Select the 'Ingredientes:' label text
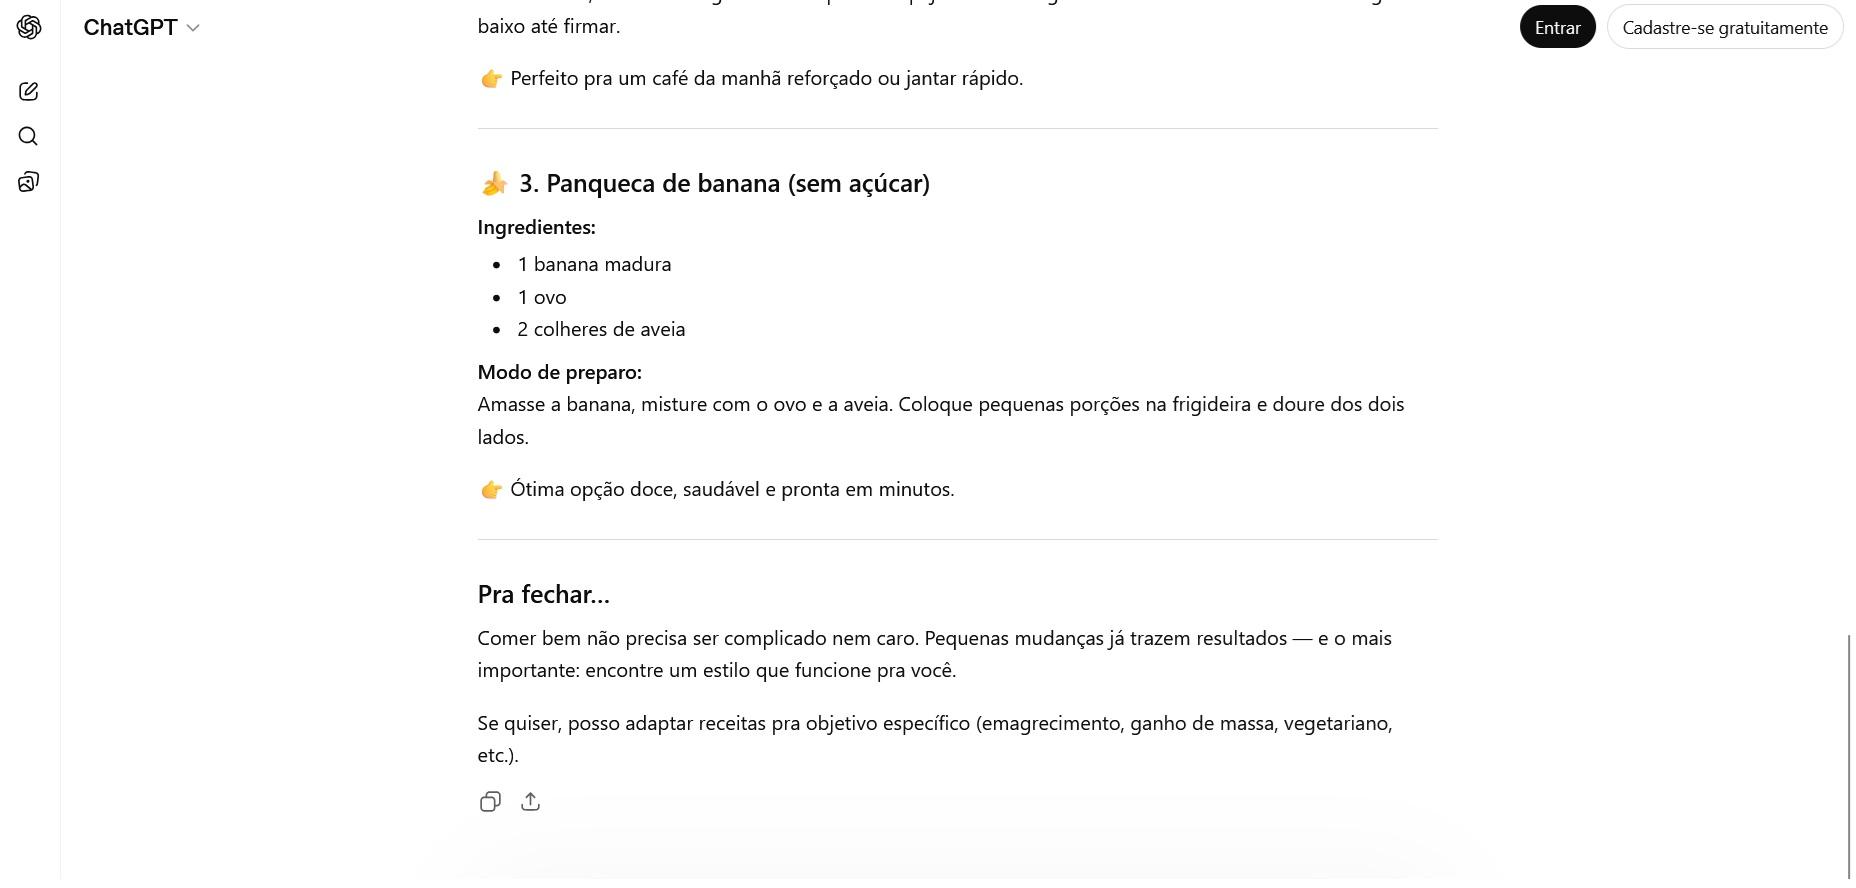 click(536, 227)
